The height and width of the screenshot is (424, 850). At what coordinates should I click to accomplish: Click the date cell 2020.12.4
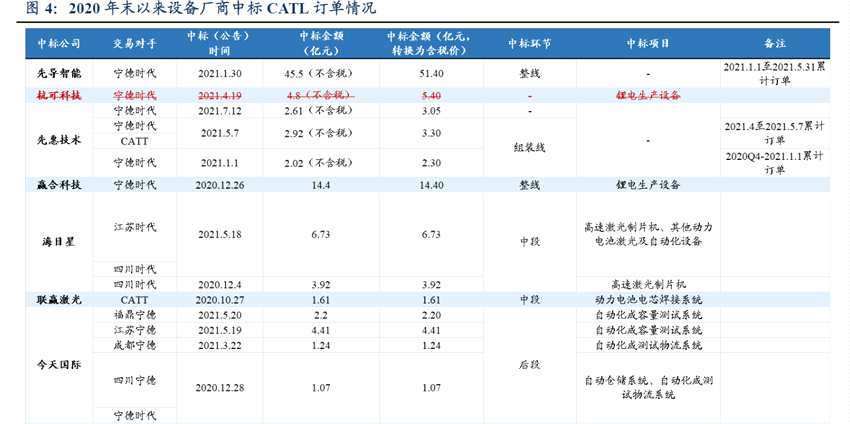click(x=220, y=285)
